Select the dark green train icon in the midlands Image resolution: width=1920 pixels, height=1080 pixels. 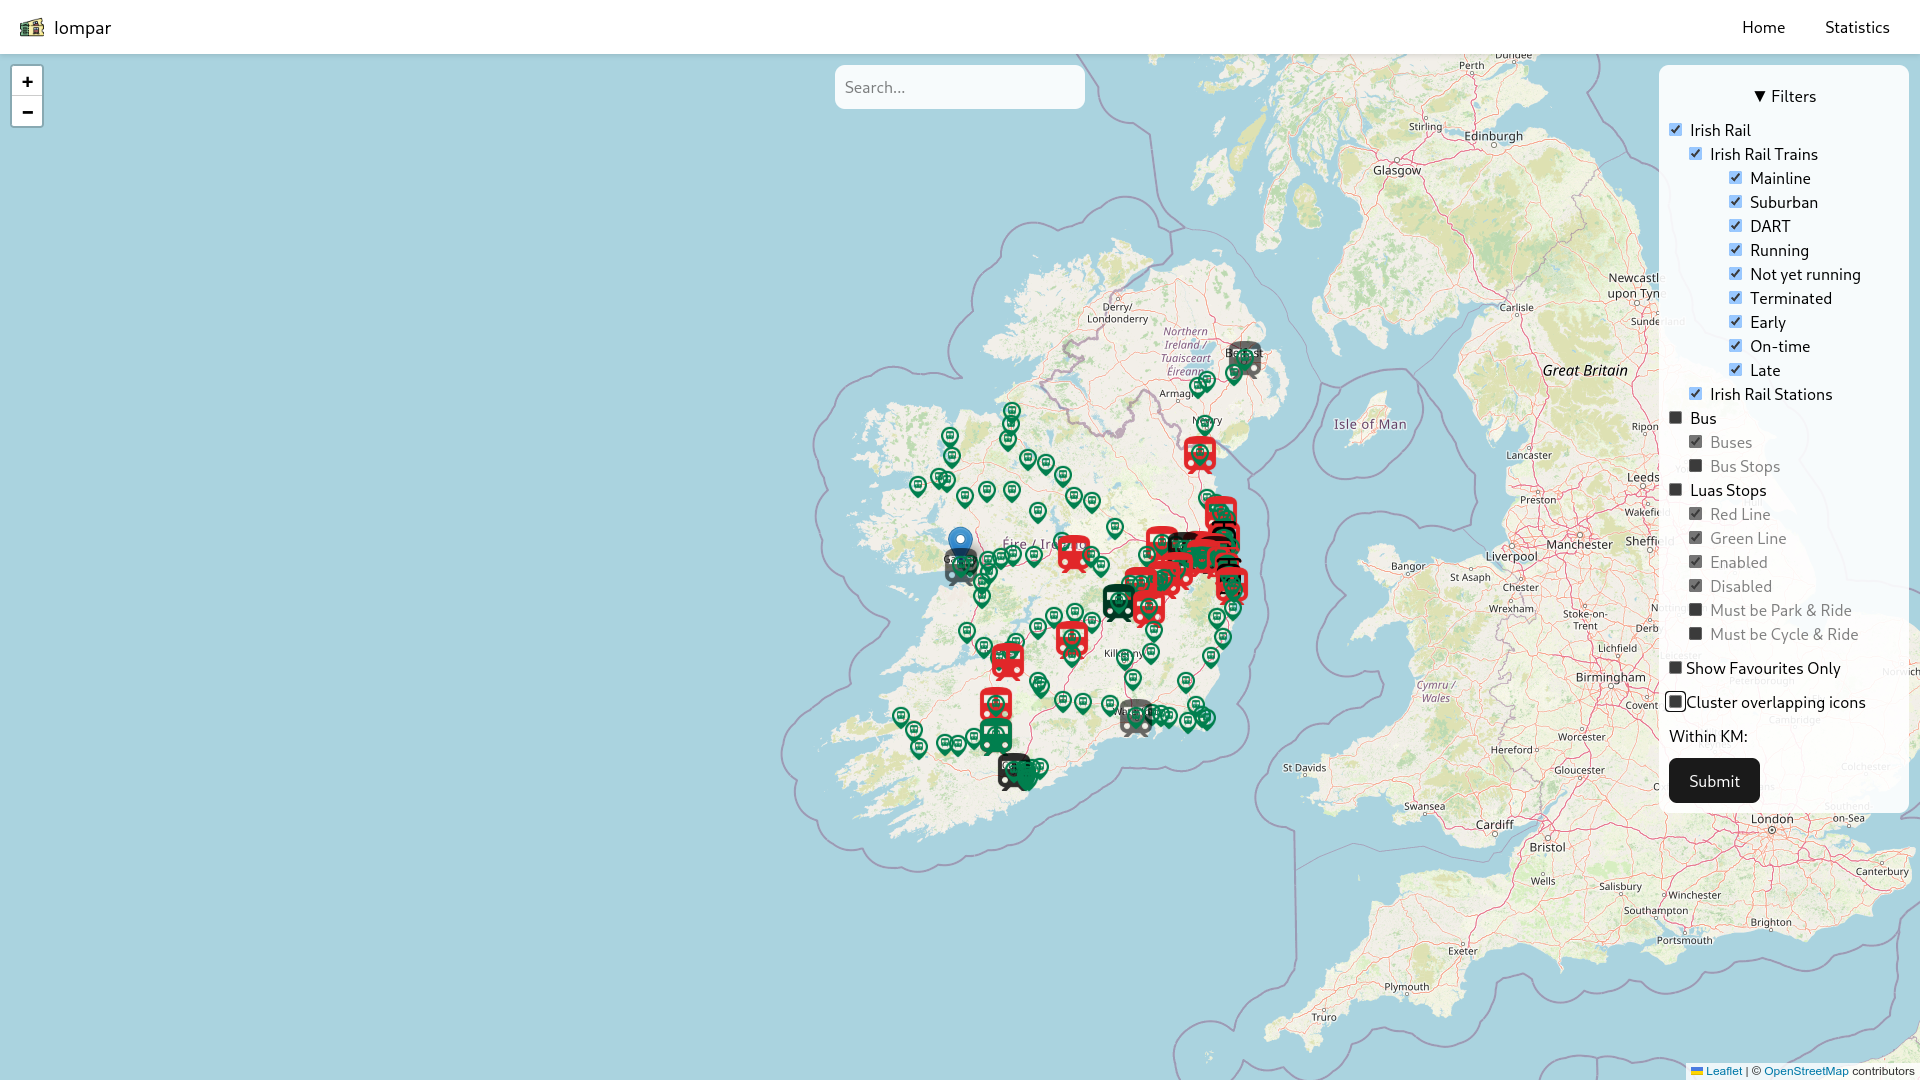coord(1119,603)
